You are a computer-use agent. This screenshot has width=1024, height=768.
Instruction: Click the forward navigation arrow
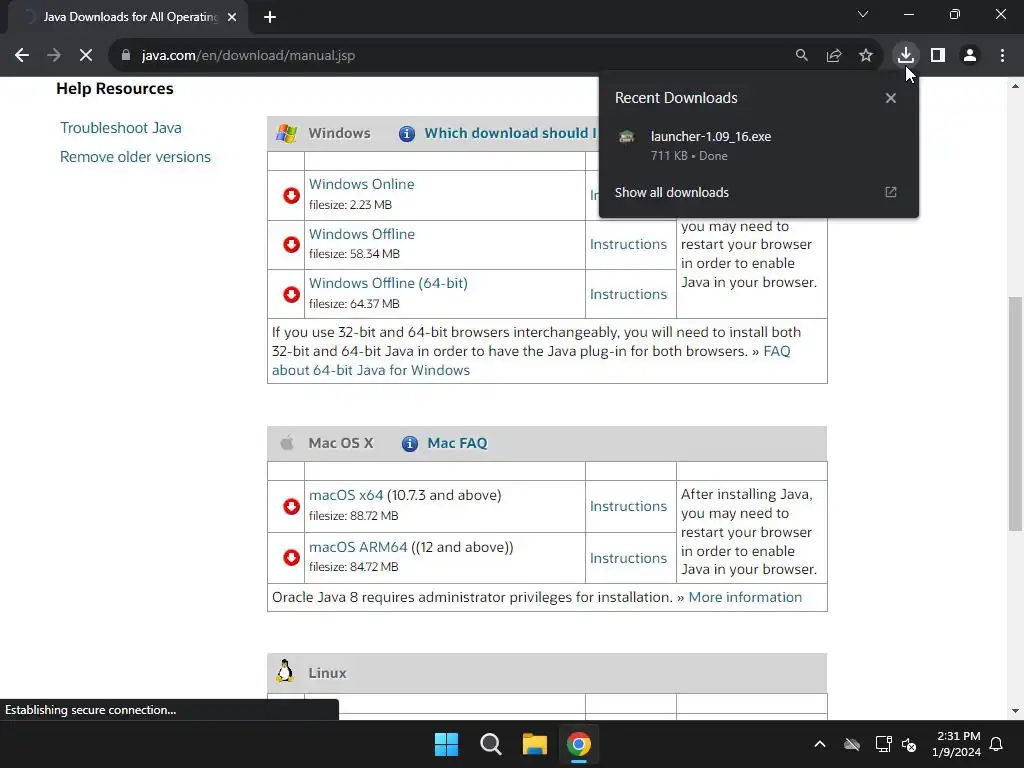[54, 56]
